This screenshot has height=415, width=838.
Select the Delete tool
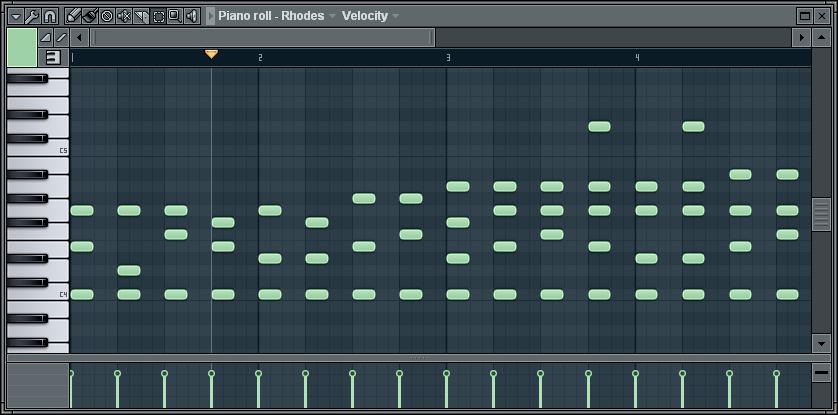click(x=106, y=16)
